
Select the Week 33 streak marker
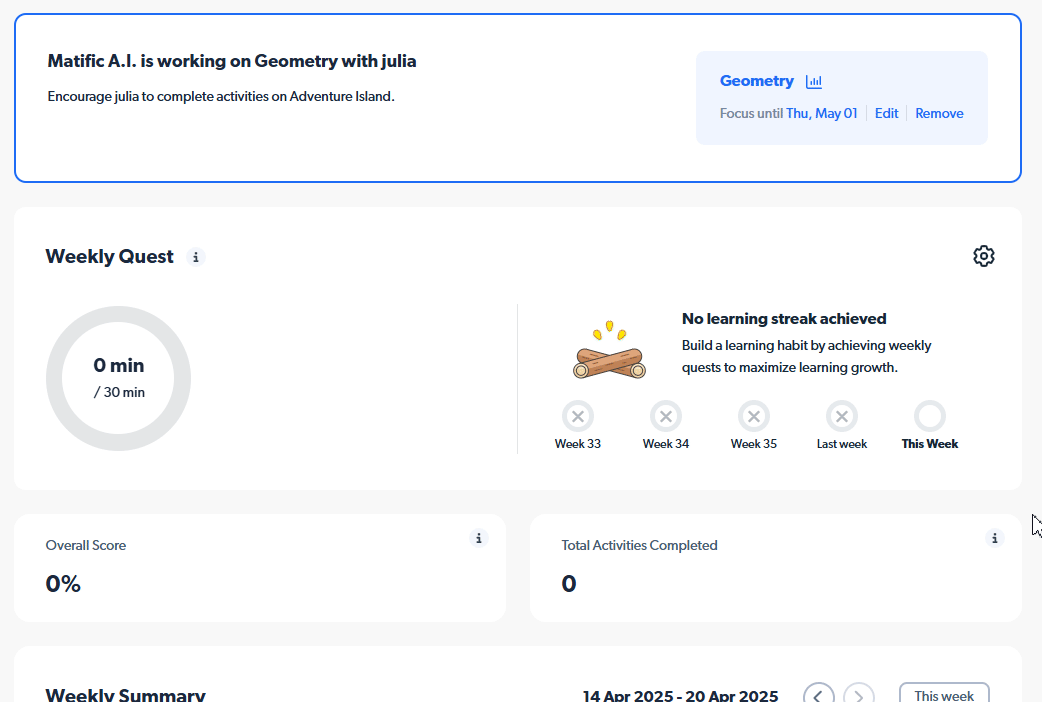[577, 417]
